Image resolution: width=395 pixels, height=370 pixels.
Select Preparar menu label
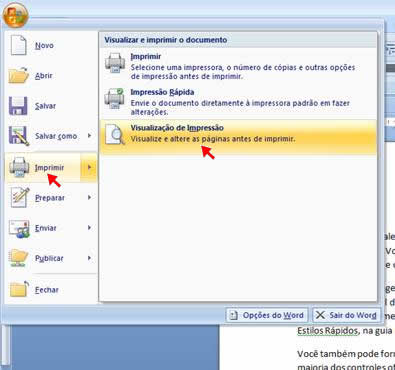[50, 198]
